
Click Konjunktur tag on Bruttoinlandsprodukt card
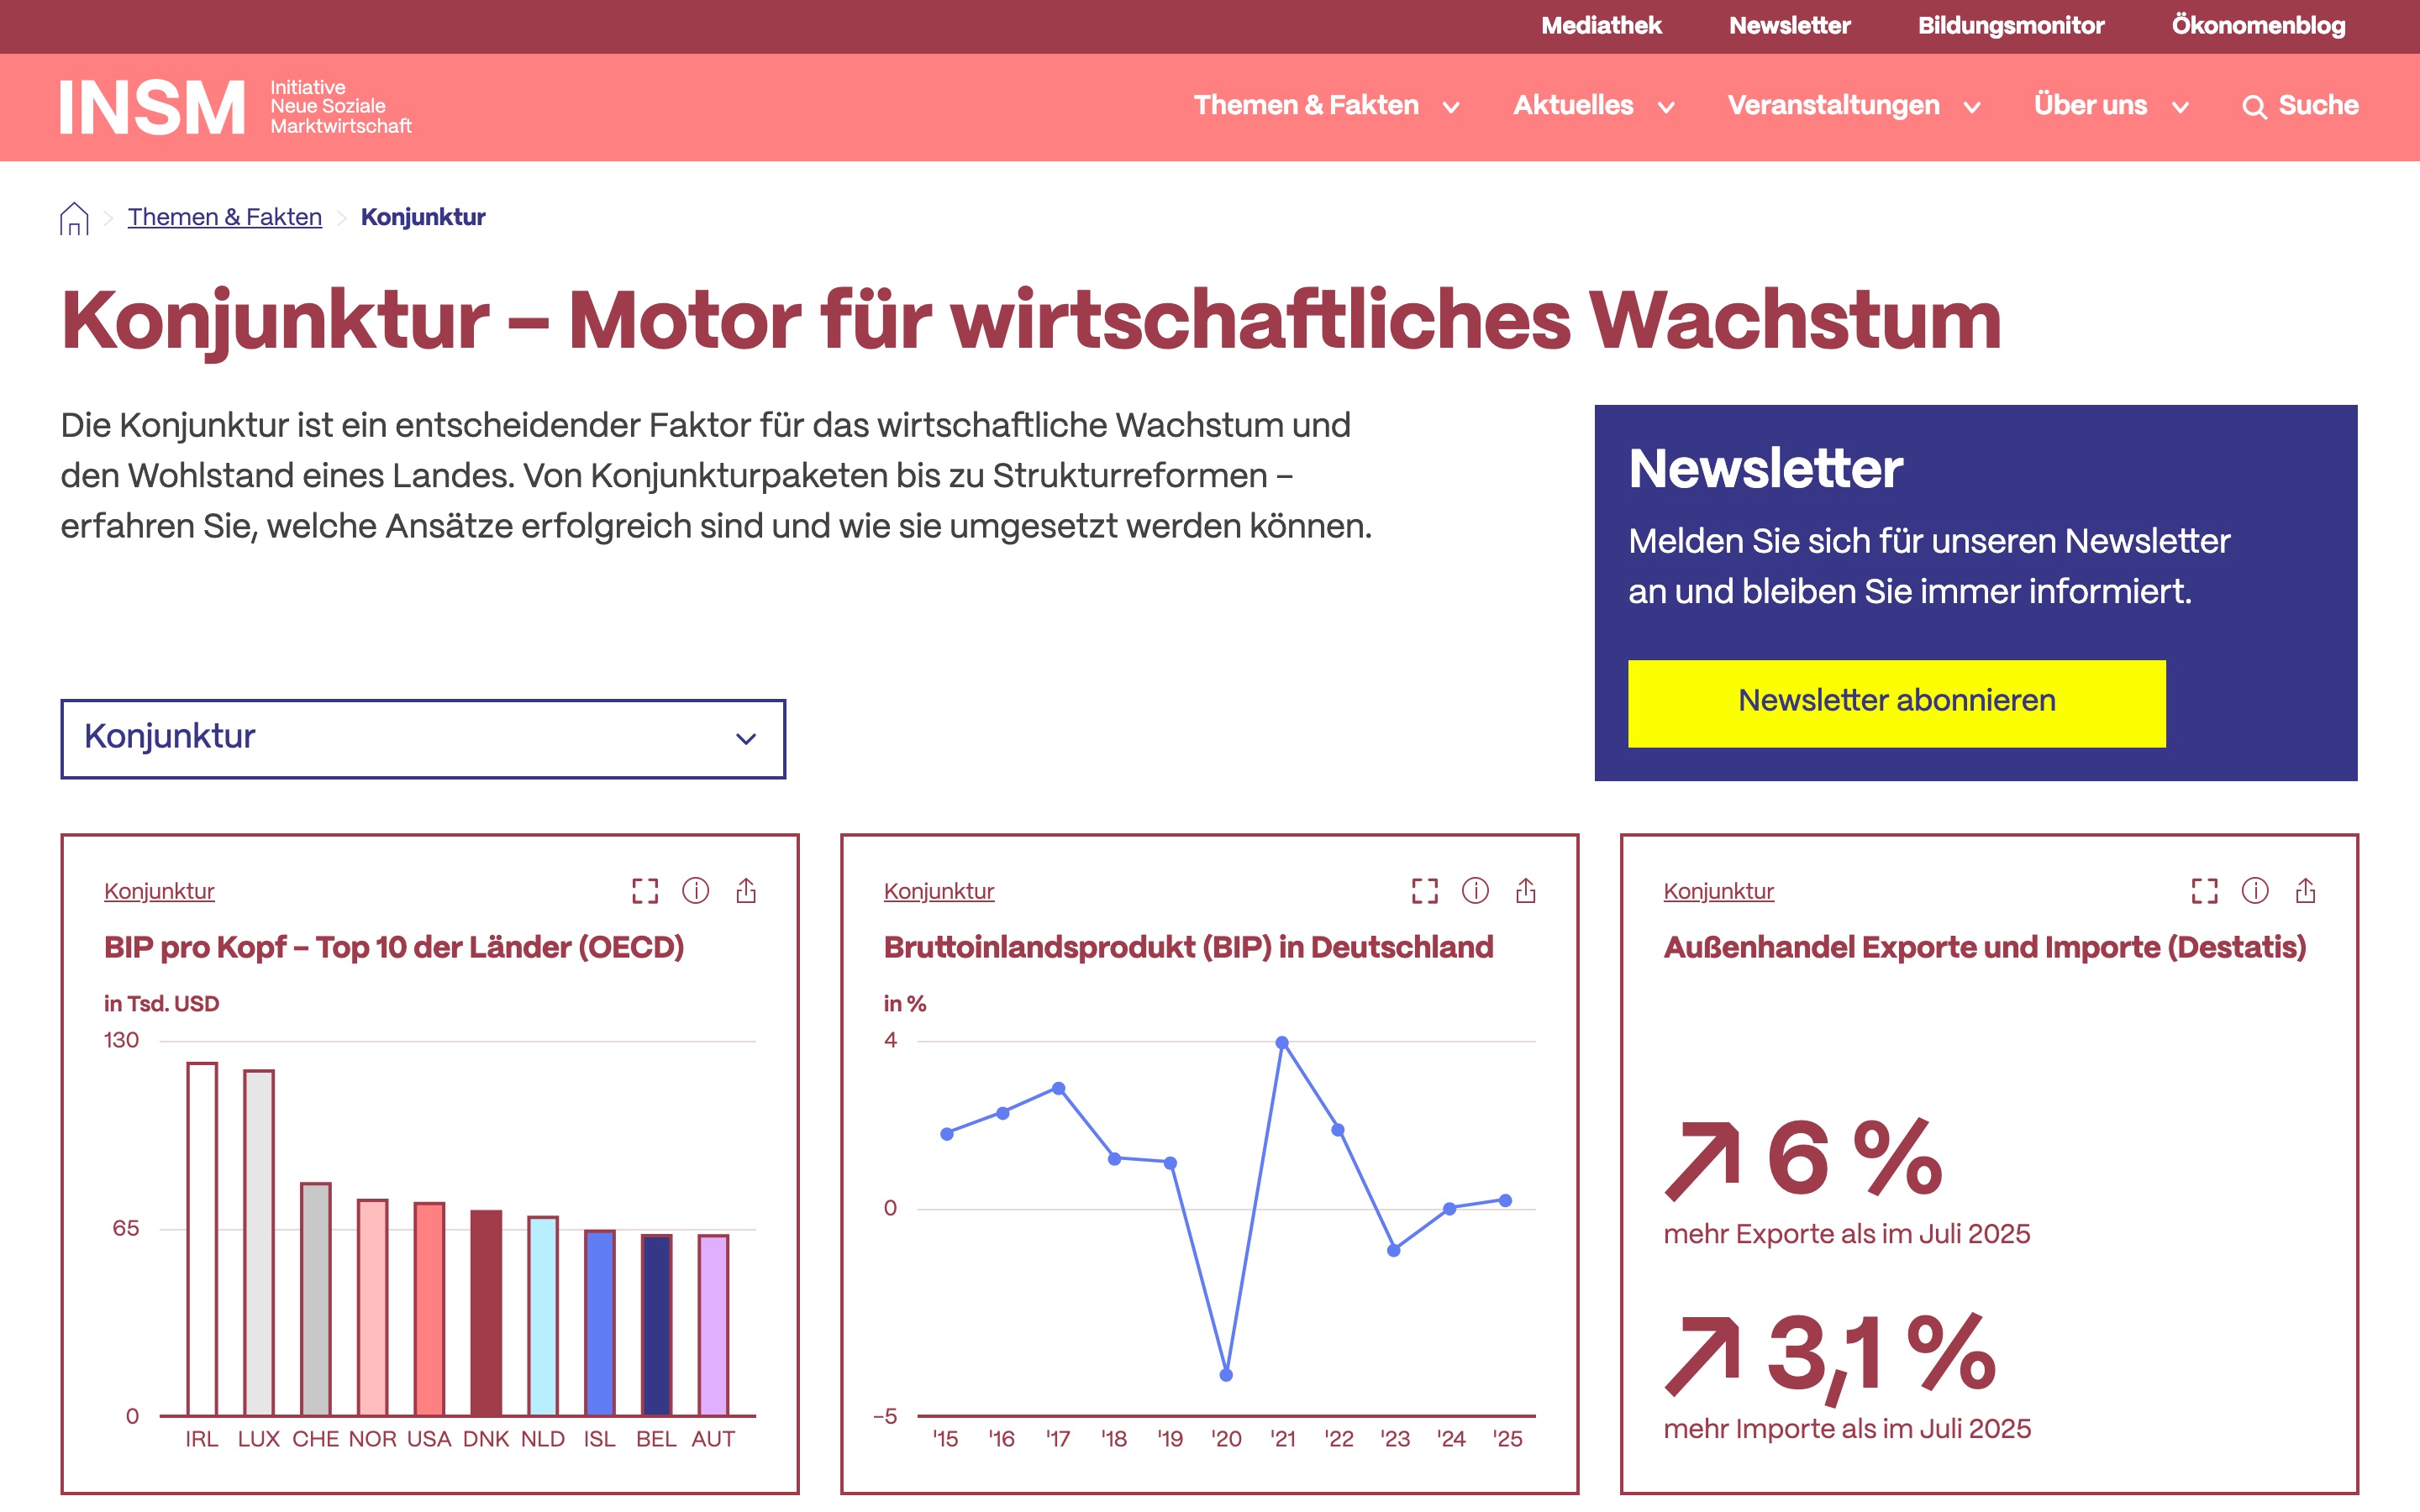[x=939, y=891]
